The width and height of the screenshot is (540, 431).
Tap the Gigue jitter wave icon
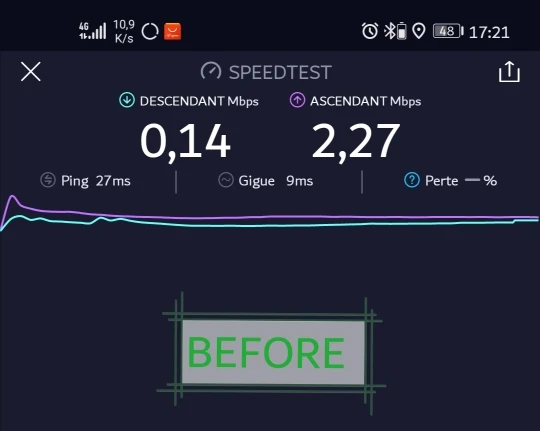point(226,180)
